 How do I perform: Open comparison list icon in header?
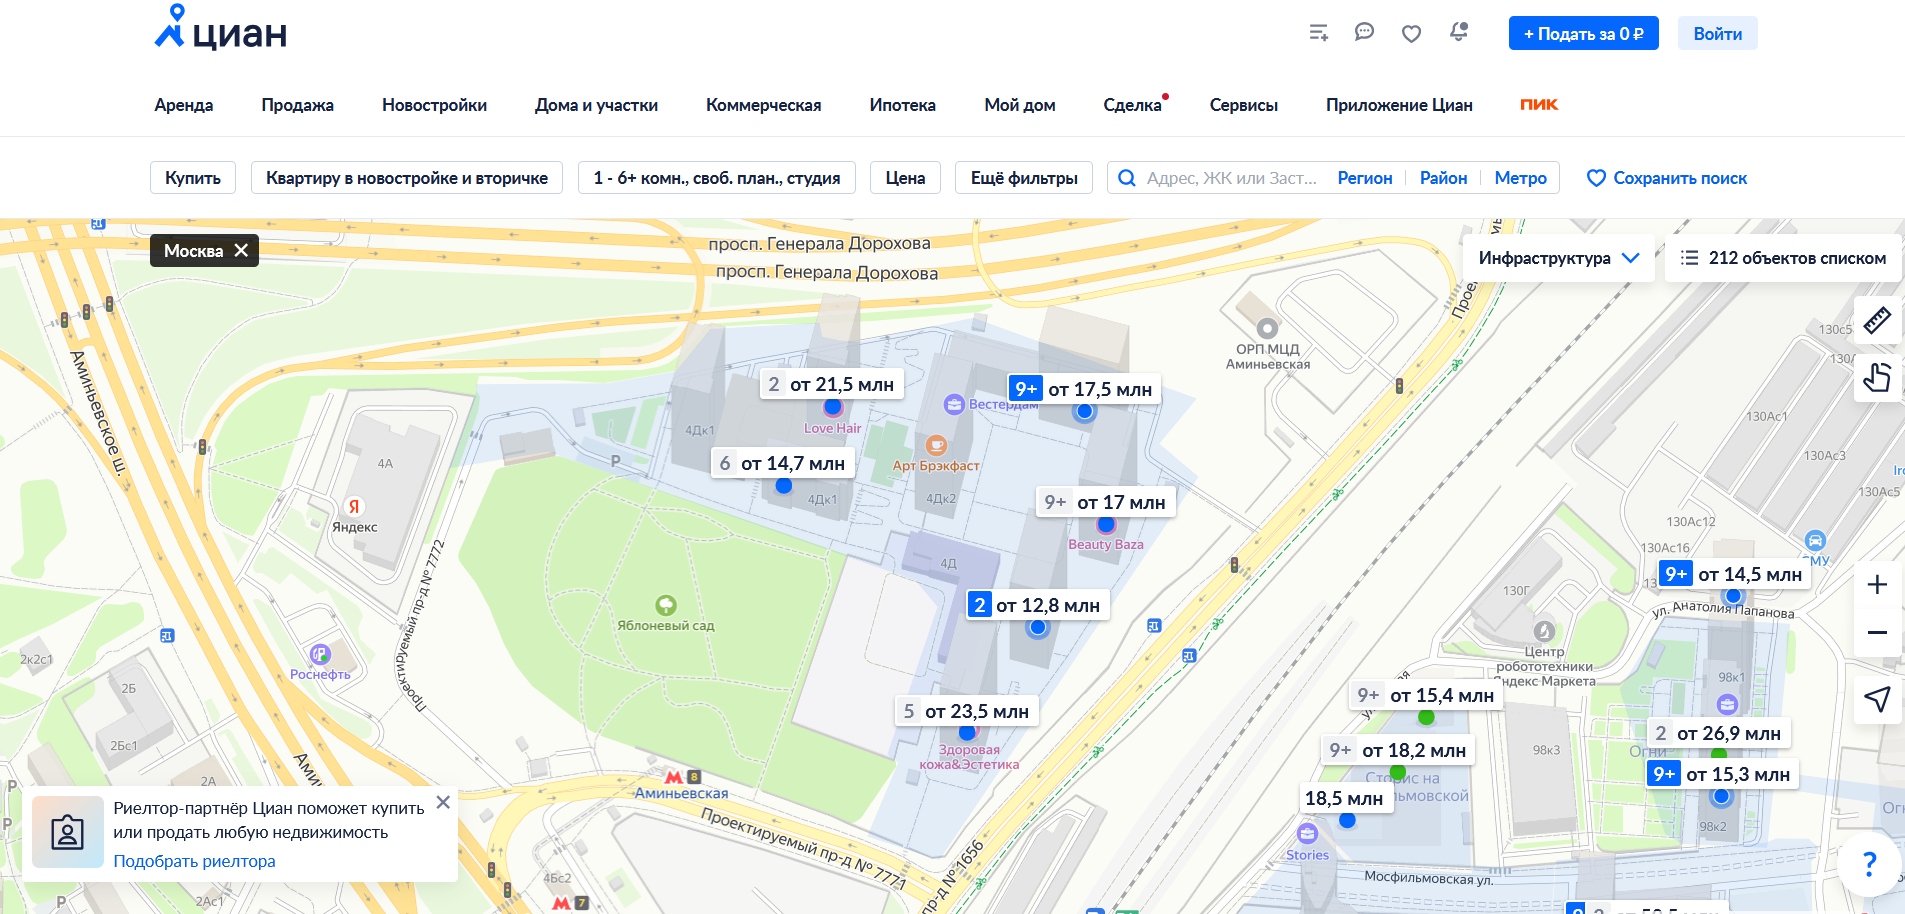[x=1319, y=33]
